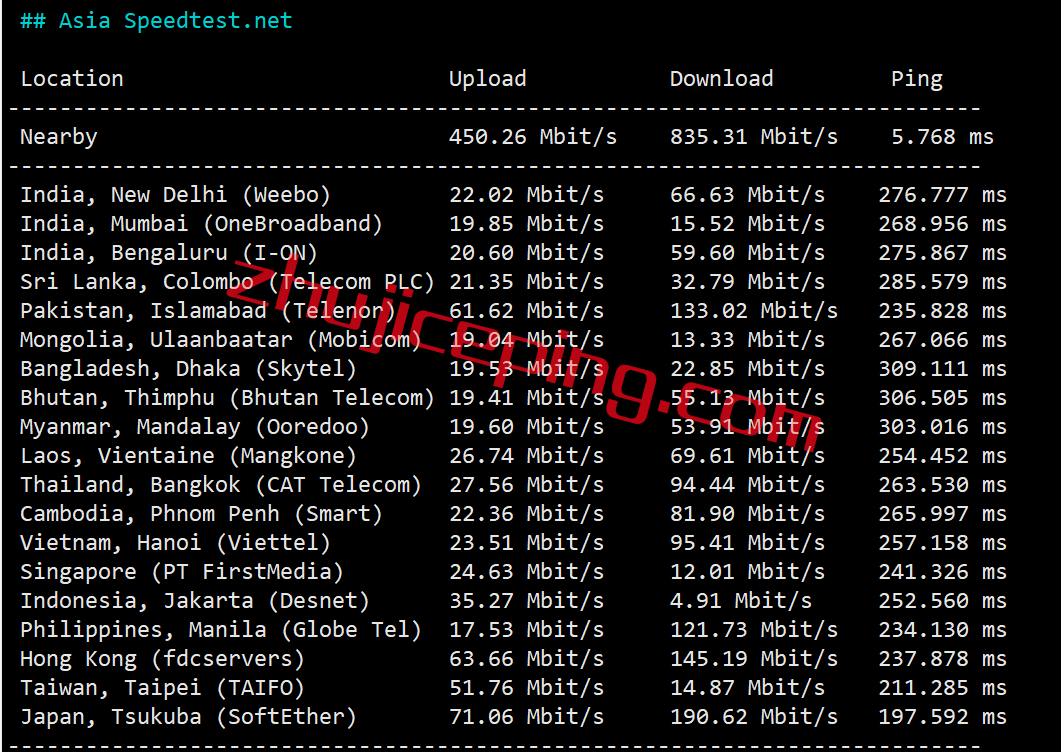Viewport: 1061px width, 752px height.
Task: Select Jakarta upload "35.27 Mbit/s"
Action: pyautogui.click(x=526, y=602)
